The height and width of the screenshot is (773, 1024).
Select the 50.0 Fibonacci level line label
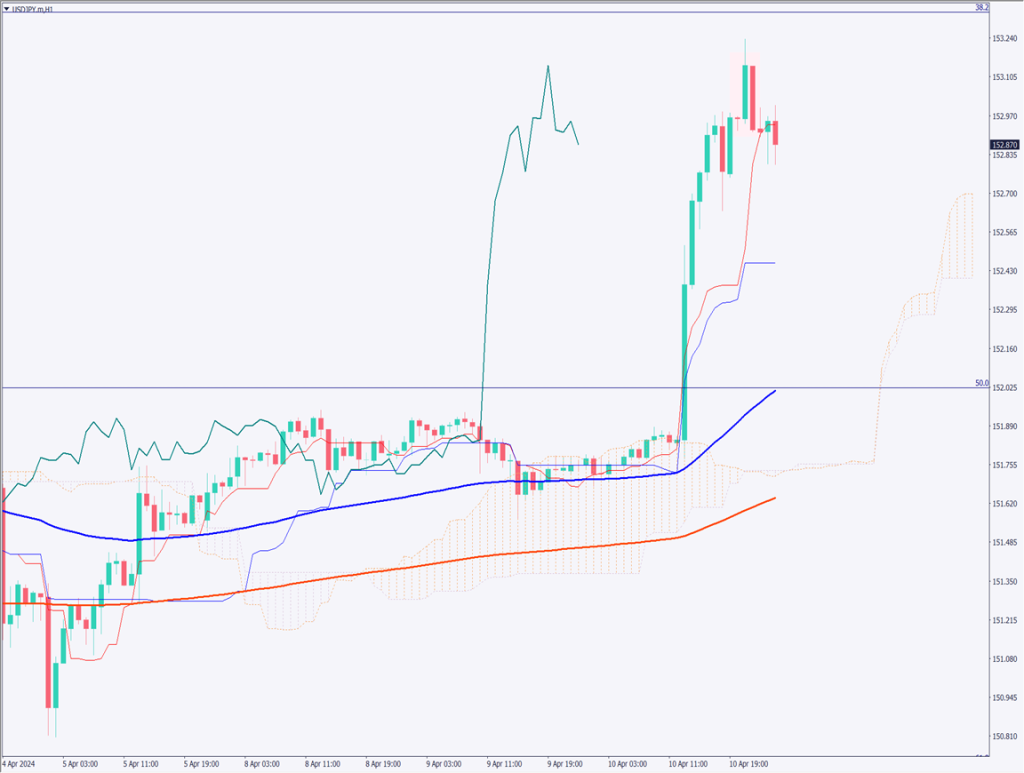(981, 383)
